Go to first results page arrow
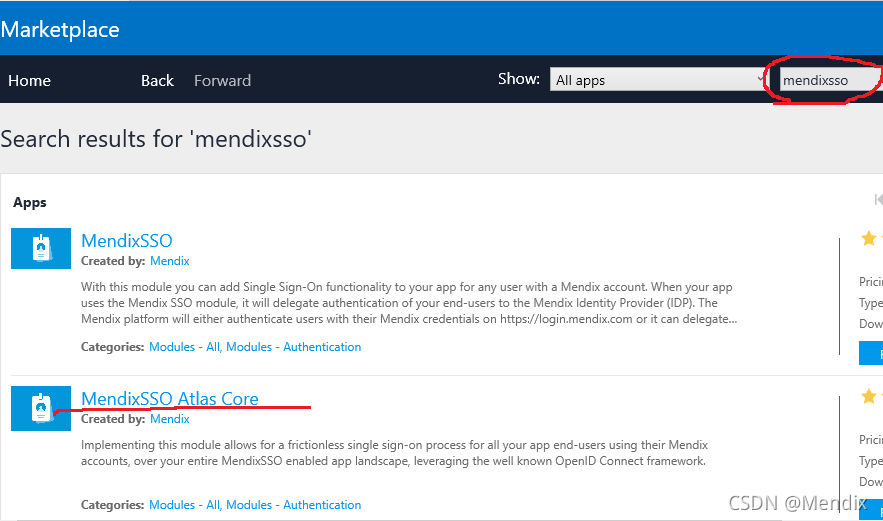Viewport: 883px width, 521px height. 878,199
